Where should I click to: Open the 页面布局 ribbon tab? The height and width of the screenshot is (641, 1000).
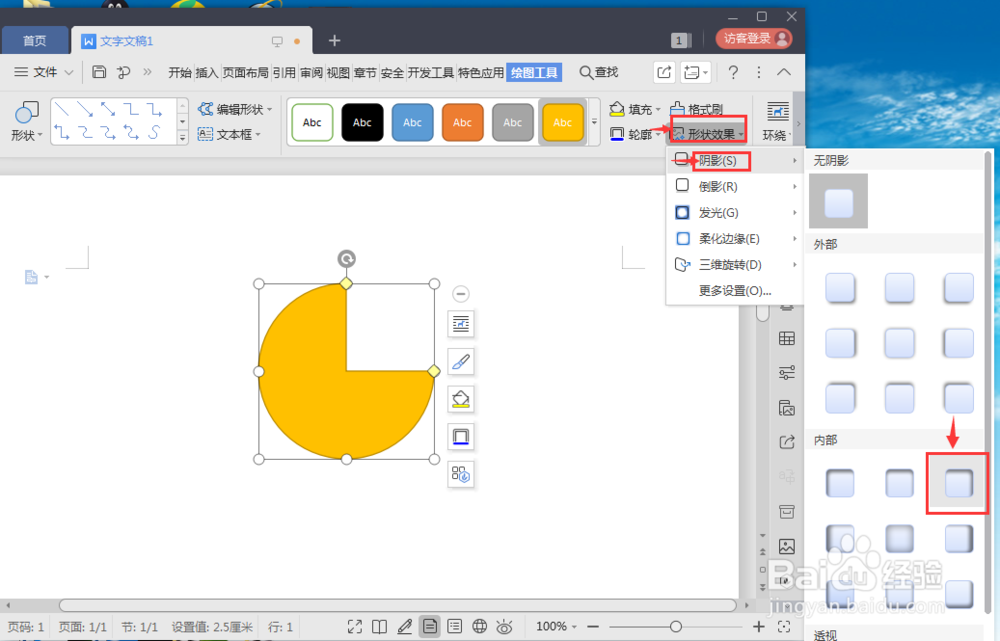point(246,73)
